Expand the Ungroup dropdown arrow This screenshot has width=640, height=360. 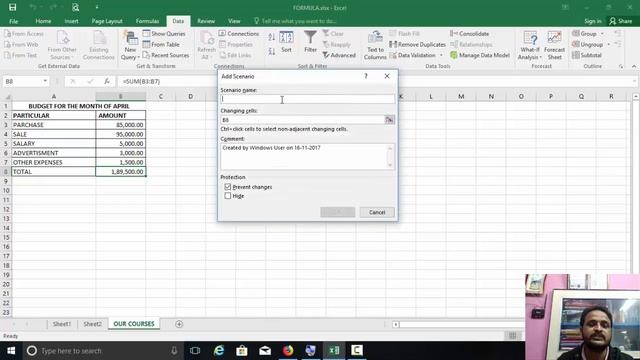(609, 44)
